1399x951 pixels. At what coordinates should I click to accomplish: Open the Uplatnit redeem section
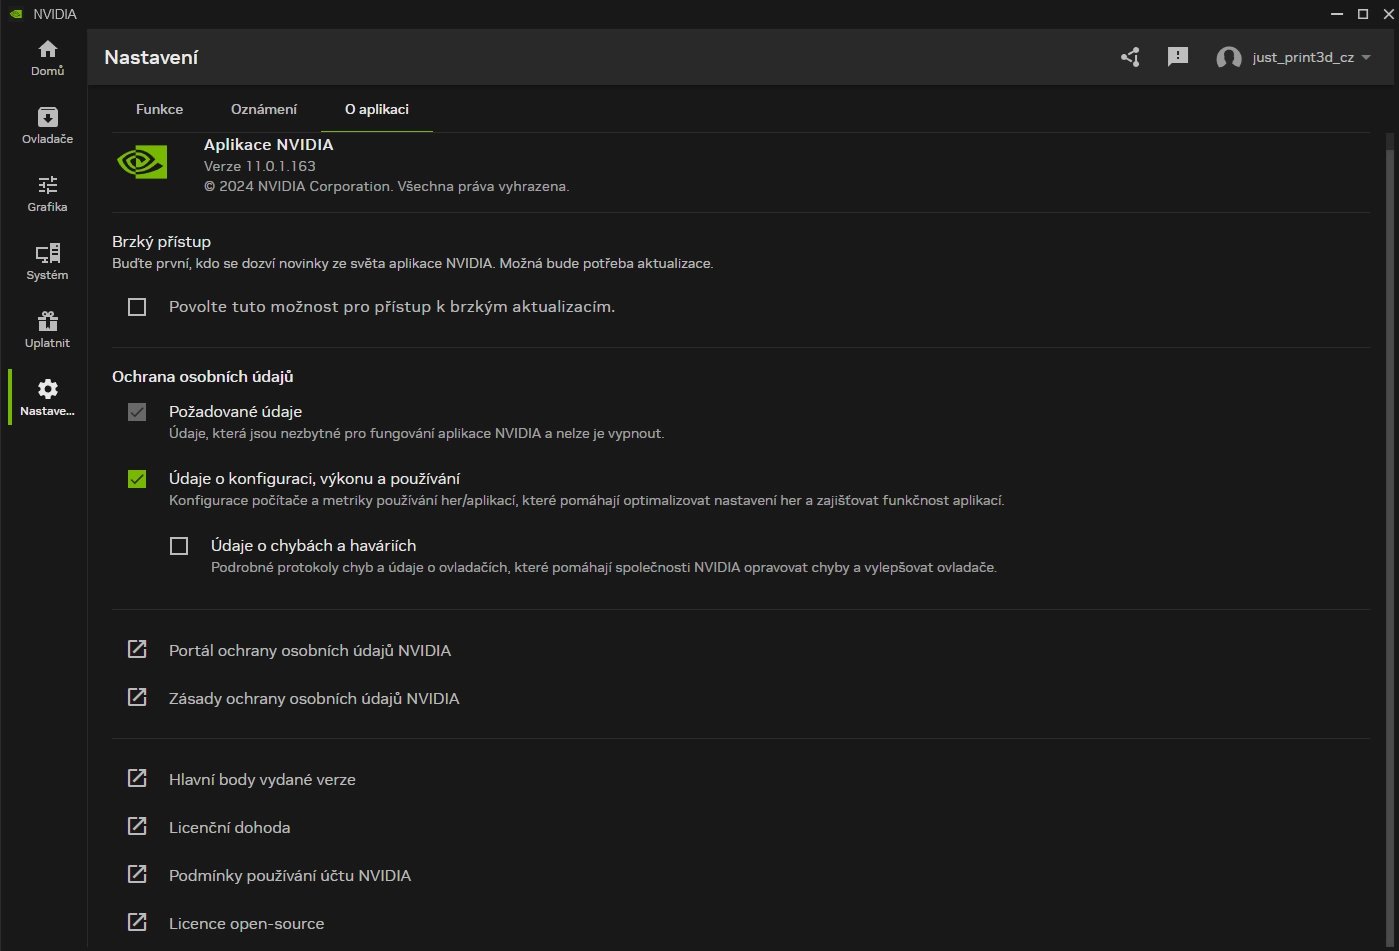click(x=46, y=328)
